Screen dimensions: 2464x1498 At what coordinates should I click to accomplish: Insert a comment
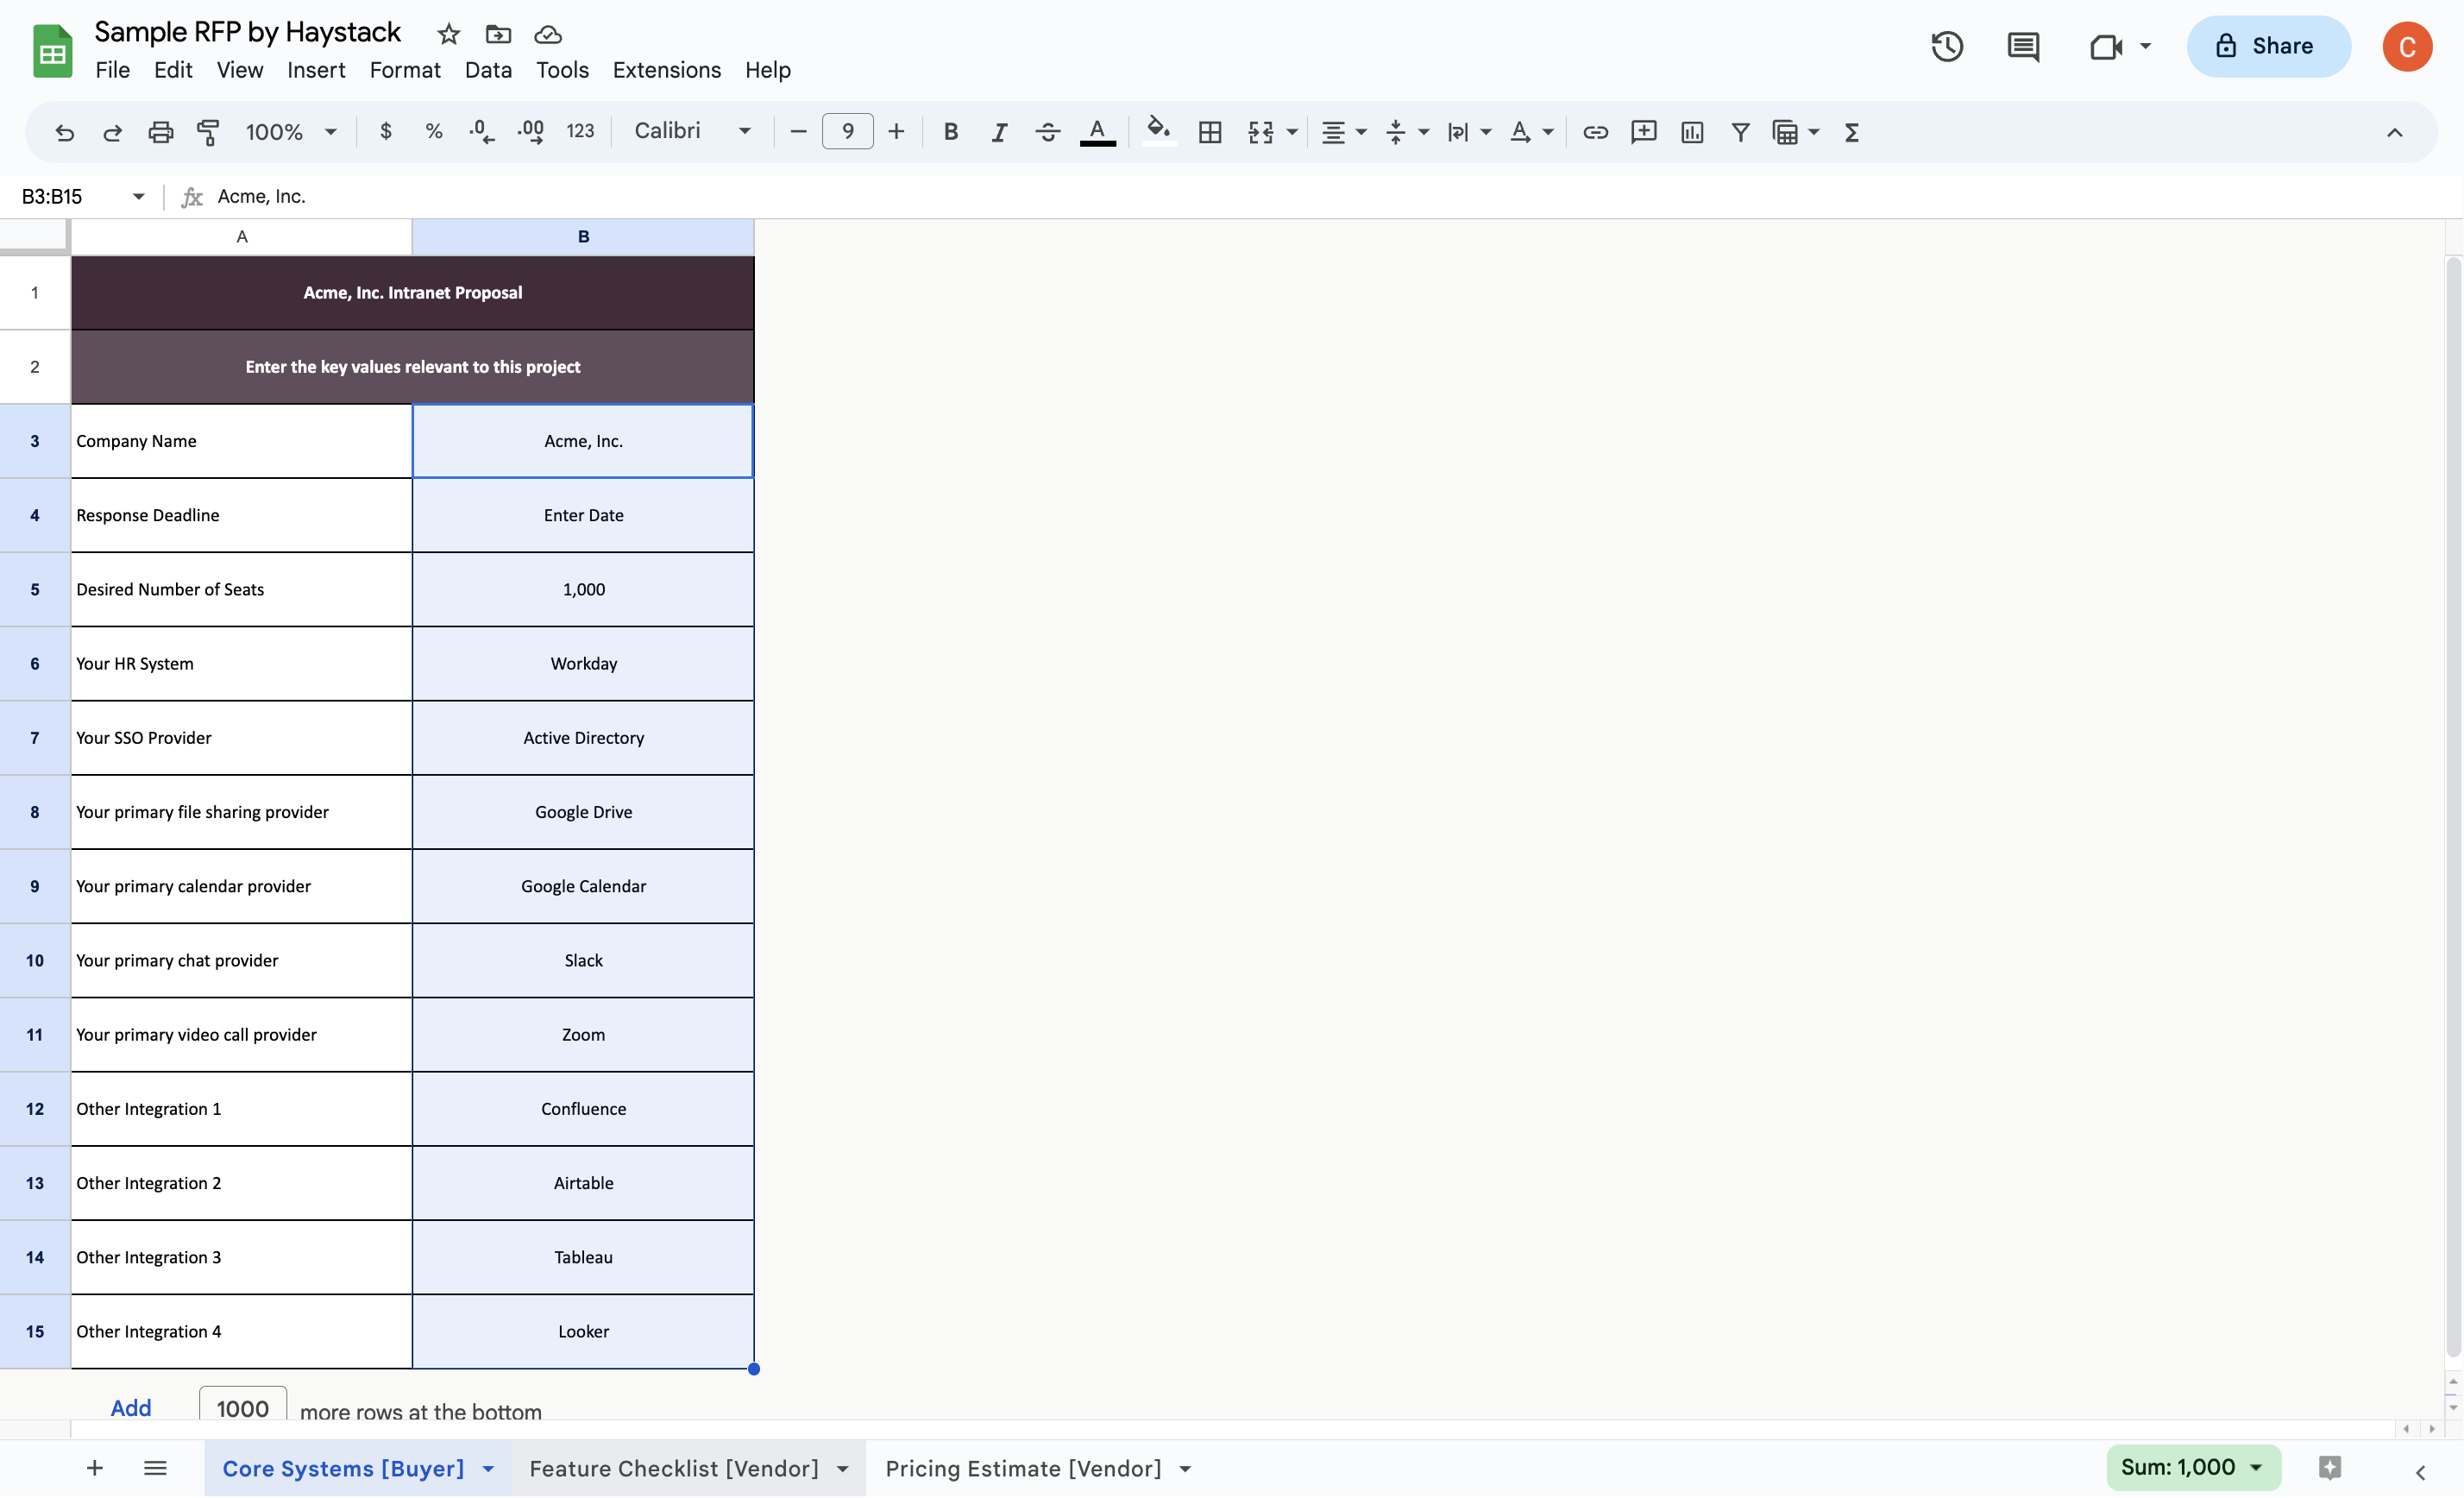[1644, 132]
